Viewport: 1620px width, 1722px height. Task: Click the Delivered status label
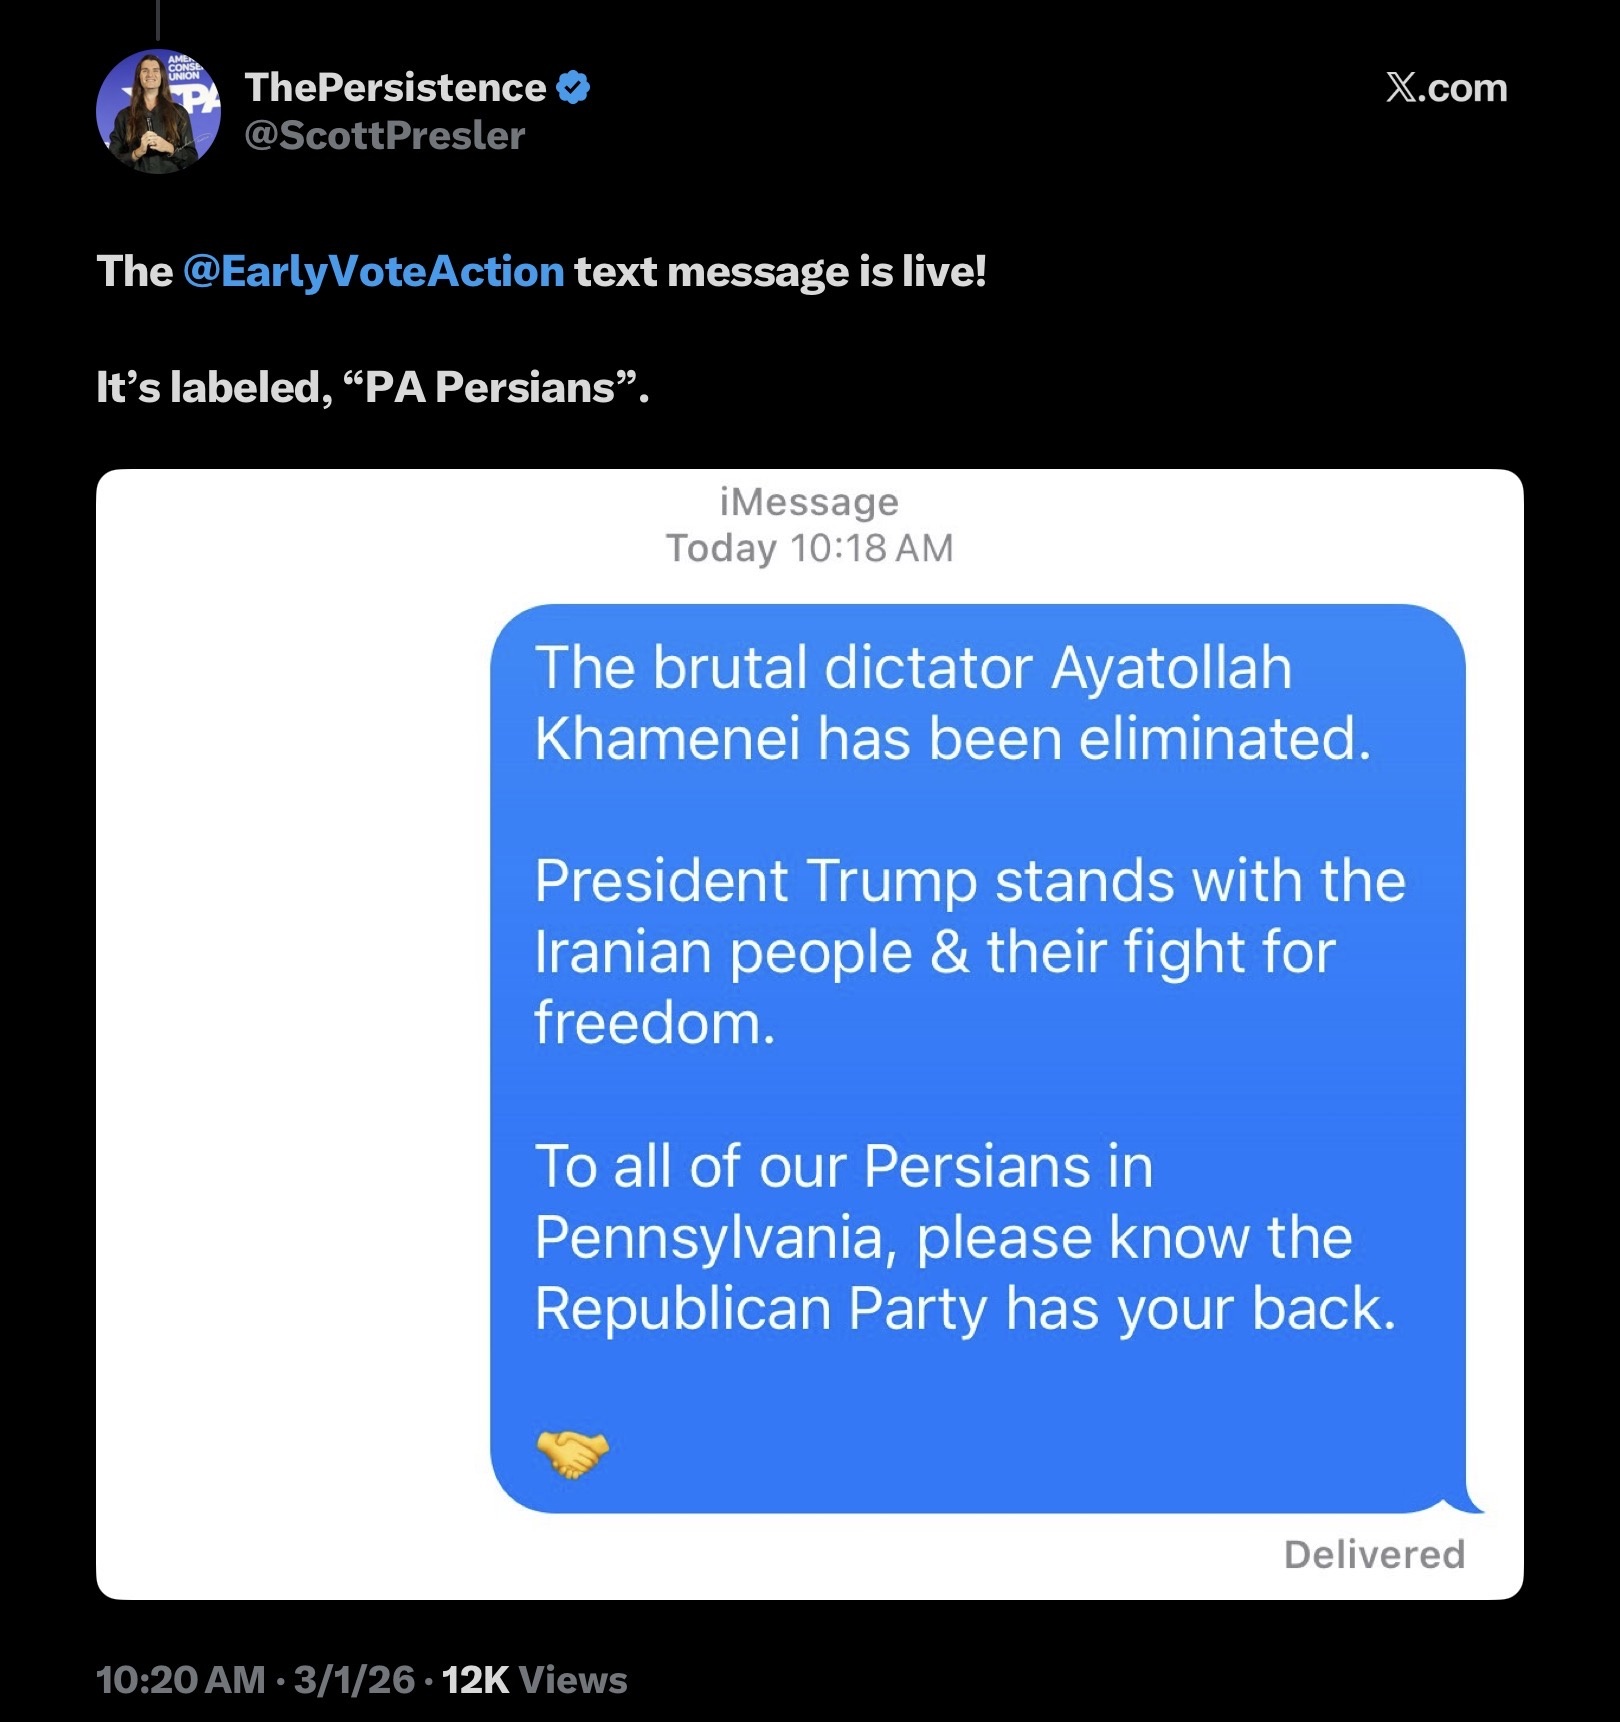pos(1374,1555)
